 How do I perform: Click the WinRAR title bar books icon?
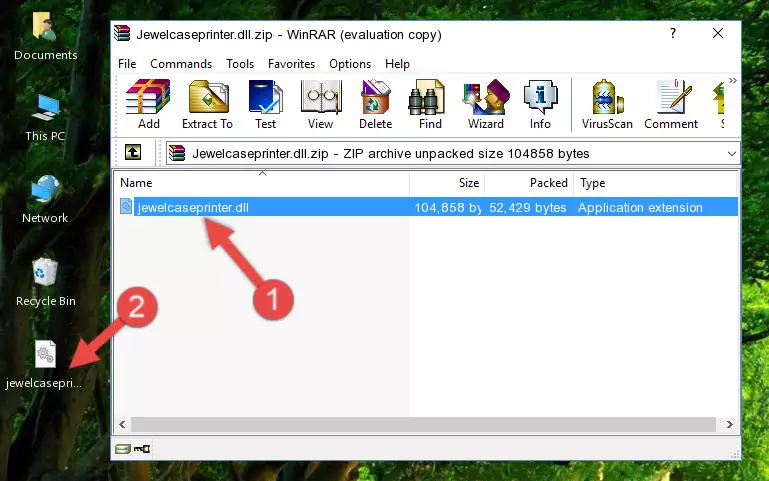coord(123,33)
